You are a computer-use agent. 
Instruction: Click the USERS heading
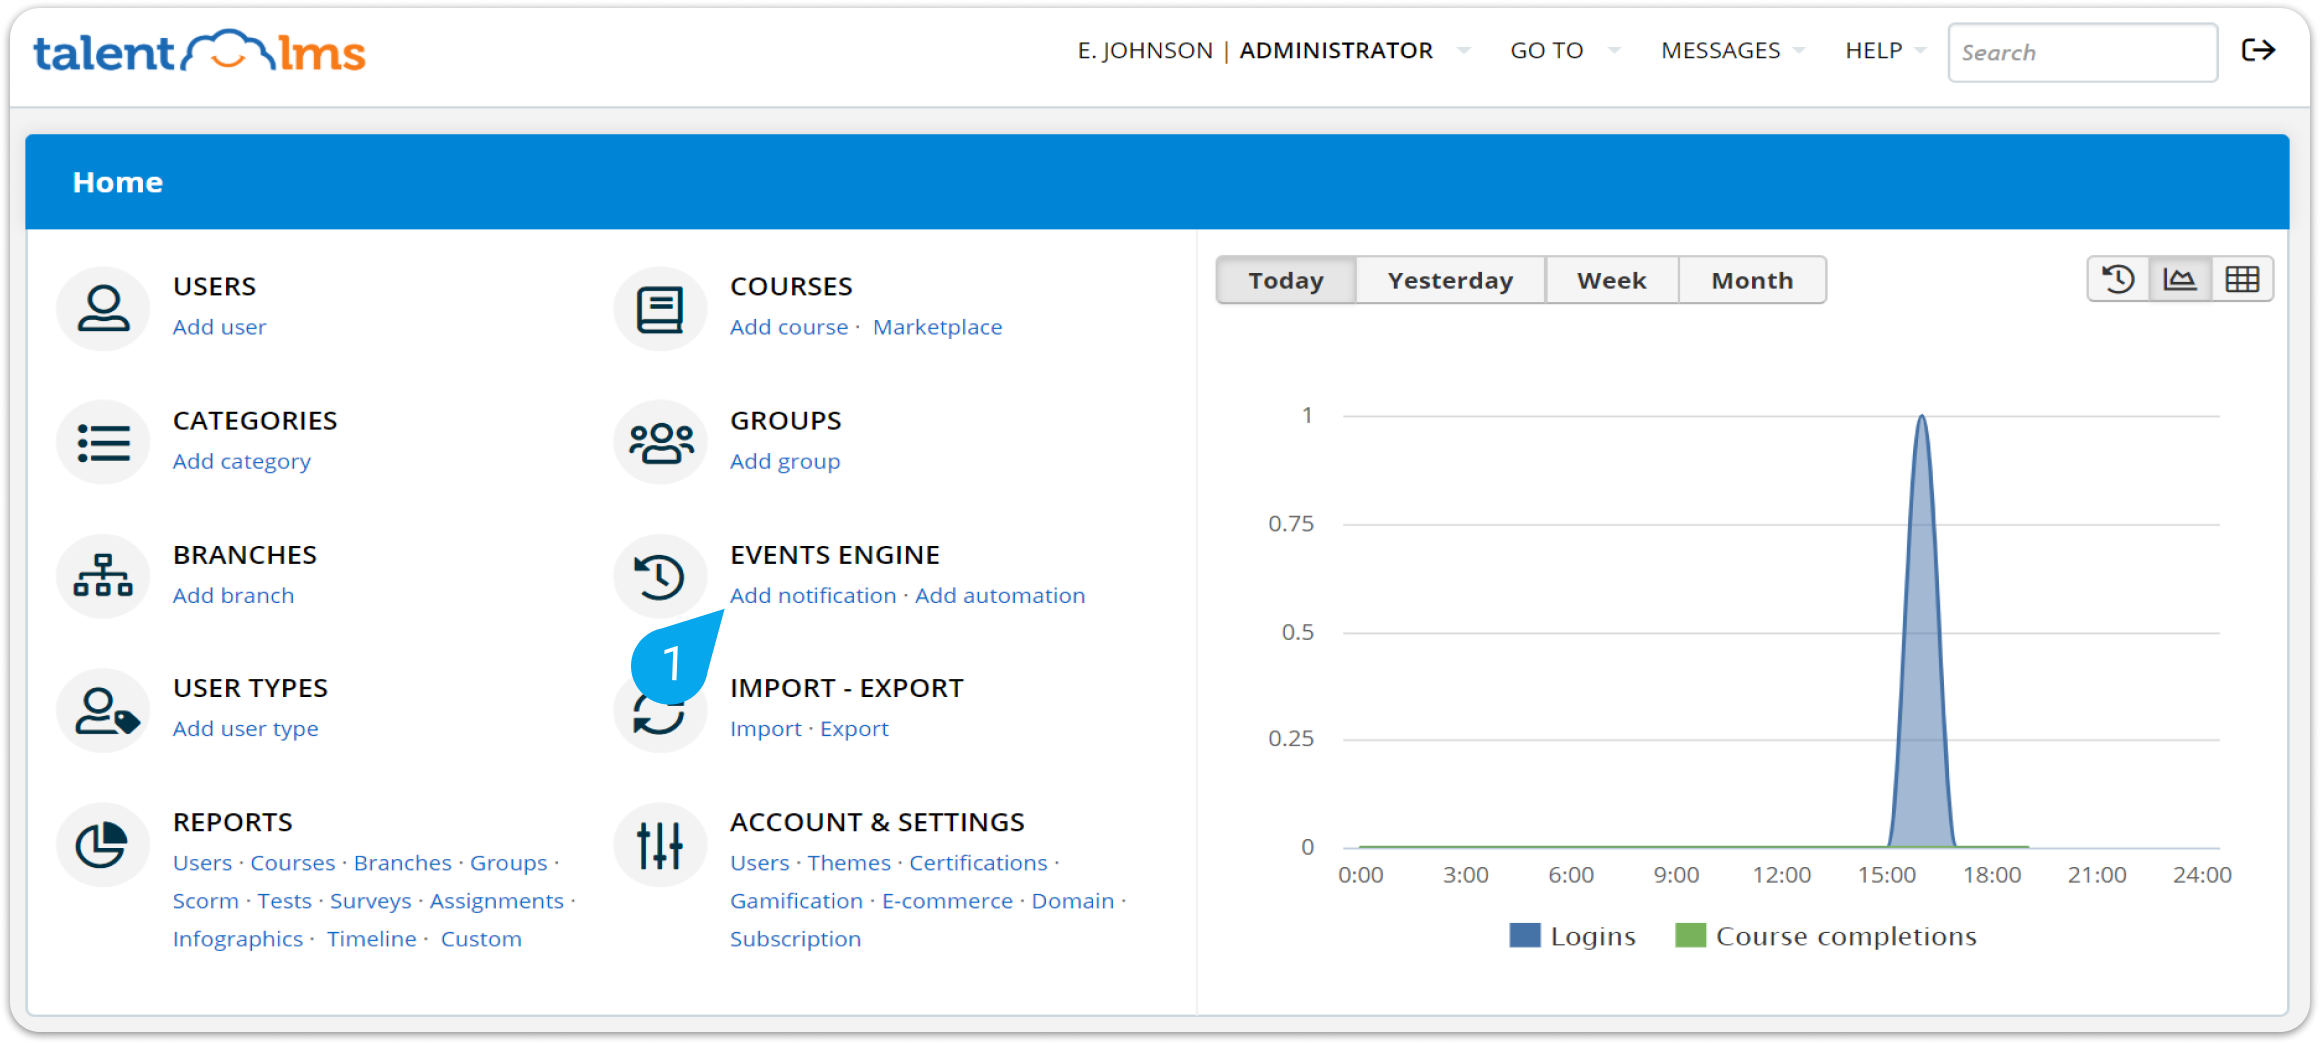[x=214, y=286]
